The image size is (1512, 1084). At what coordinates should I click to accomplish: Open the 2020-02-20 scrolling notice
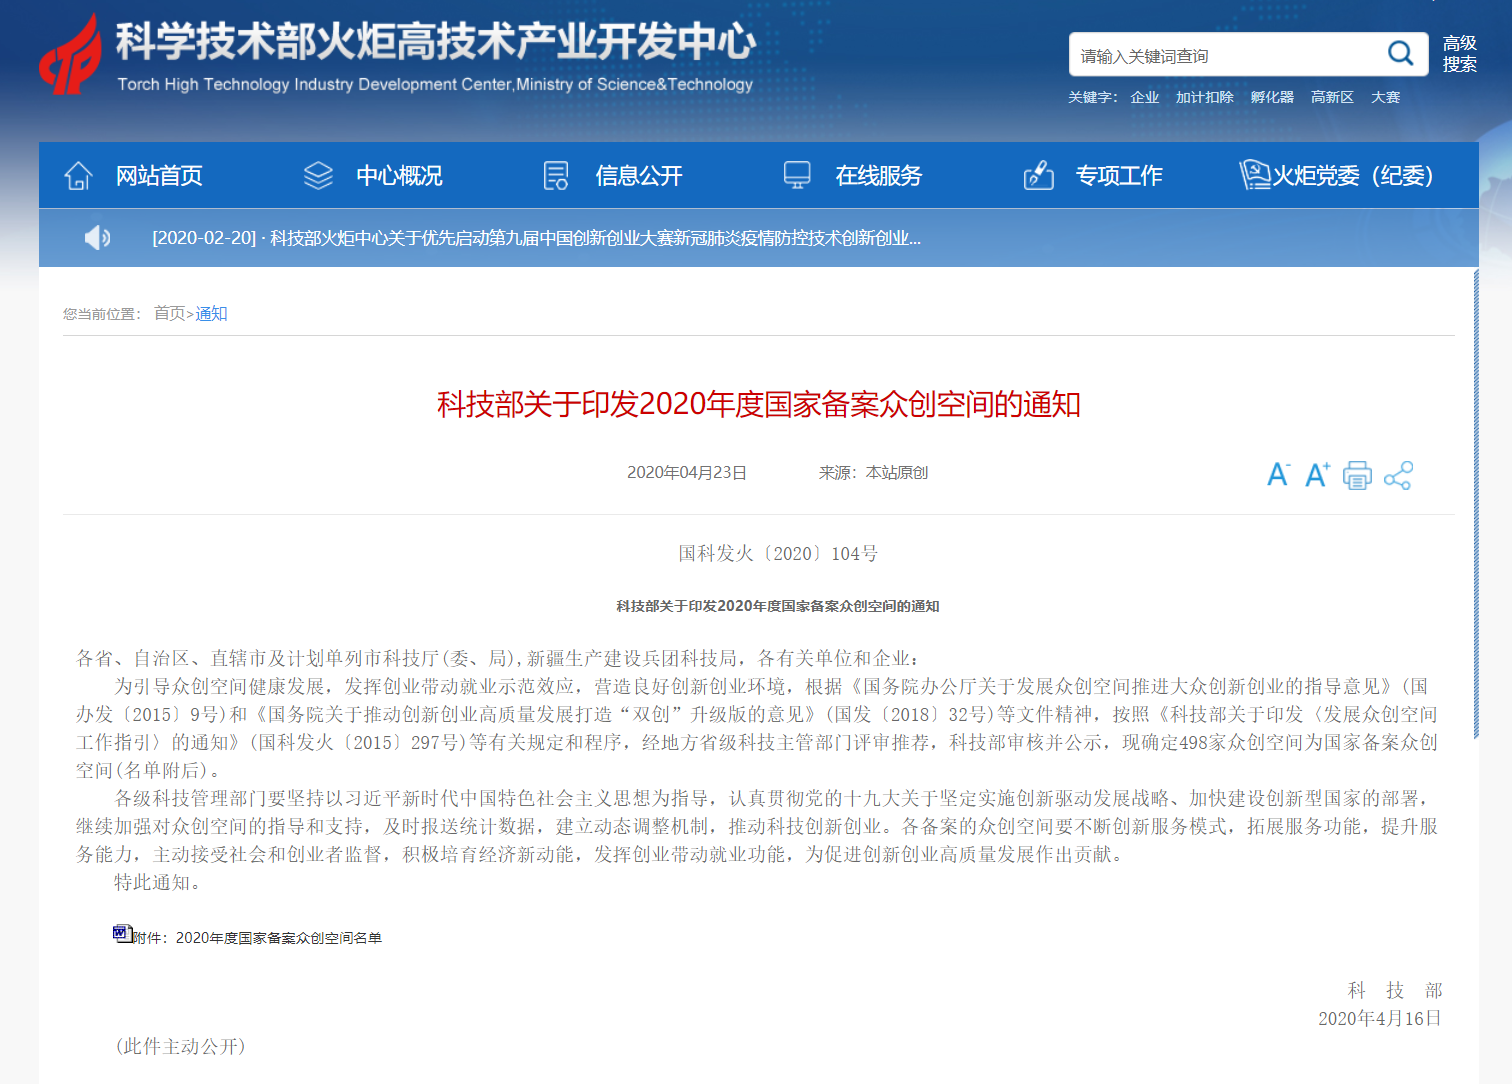click(536, 238)
